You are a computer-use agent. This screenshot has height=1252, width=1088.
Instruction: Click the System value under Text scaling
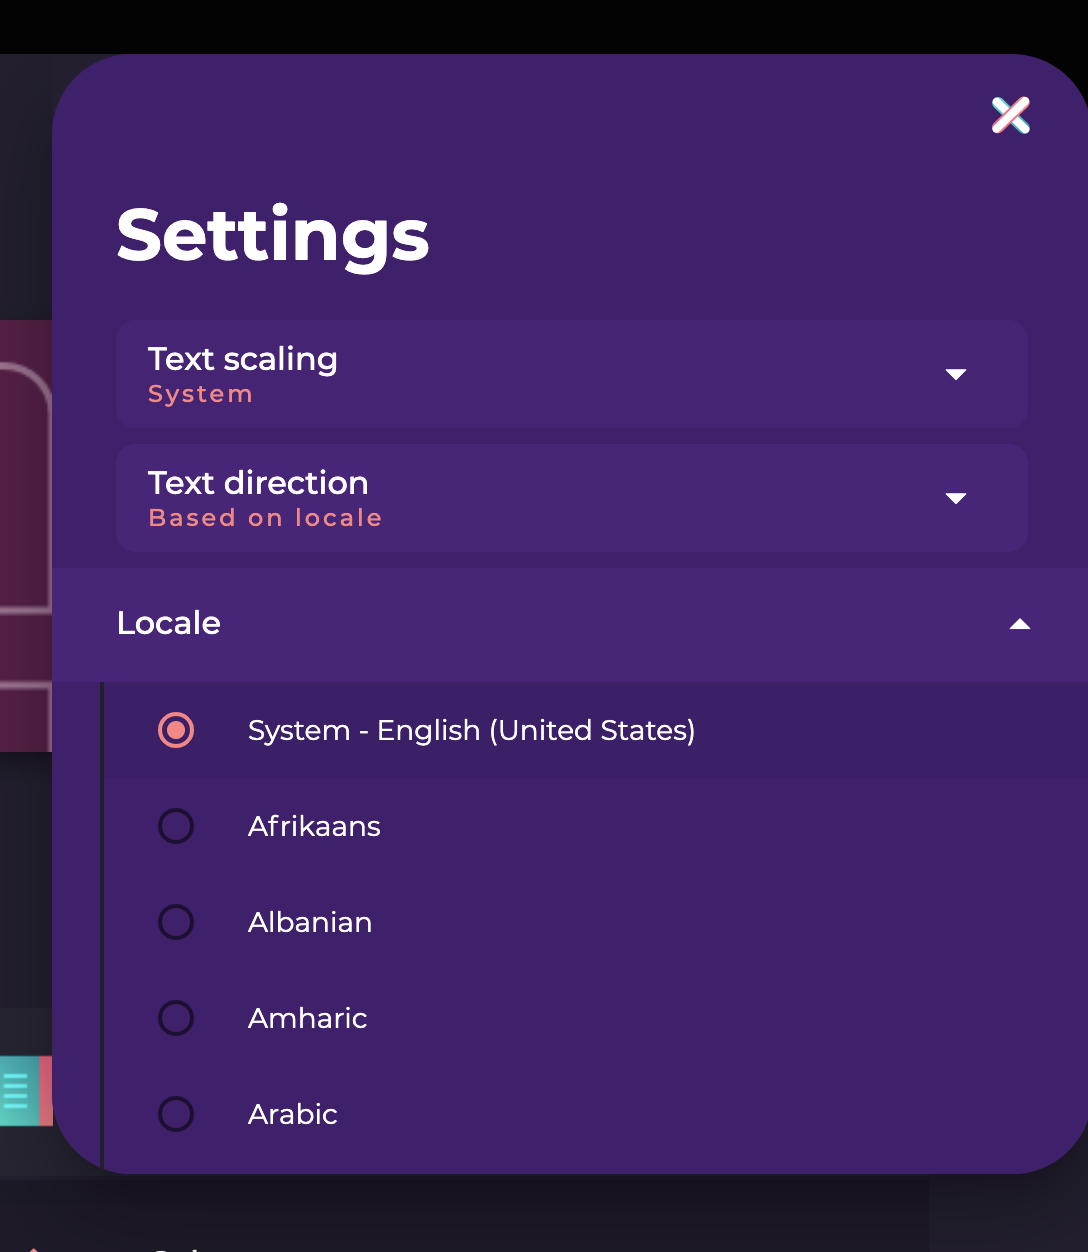[200, 393]
